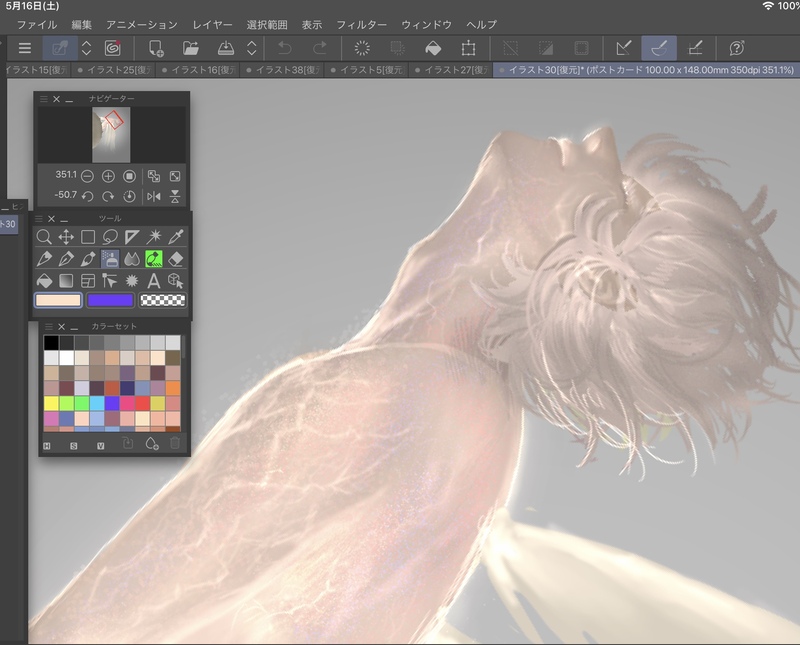Viewport: 800px width, 645px height.
Task: Select the brush tool
Action: 88,259
